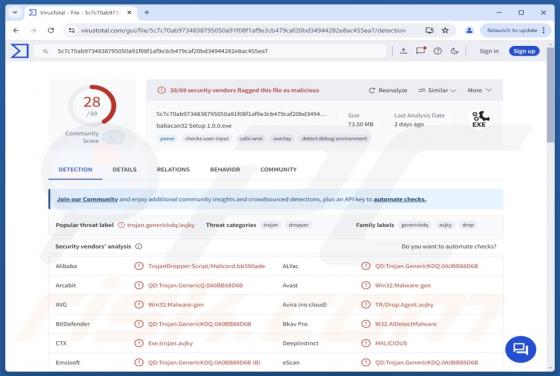Click the Win32:Malware-gen result for AVG
This screenshot has width=560, height=376.
(x=176, y=305)
